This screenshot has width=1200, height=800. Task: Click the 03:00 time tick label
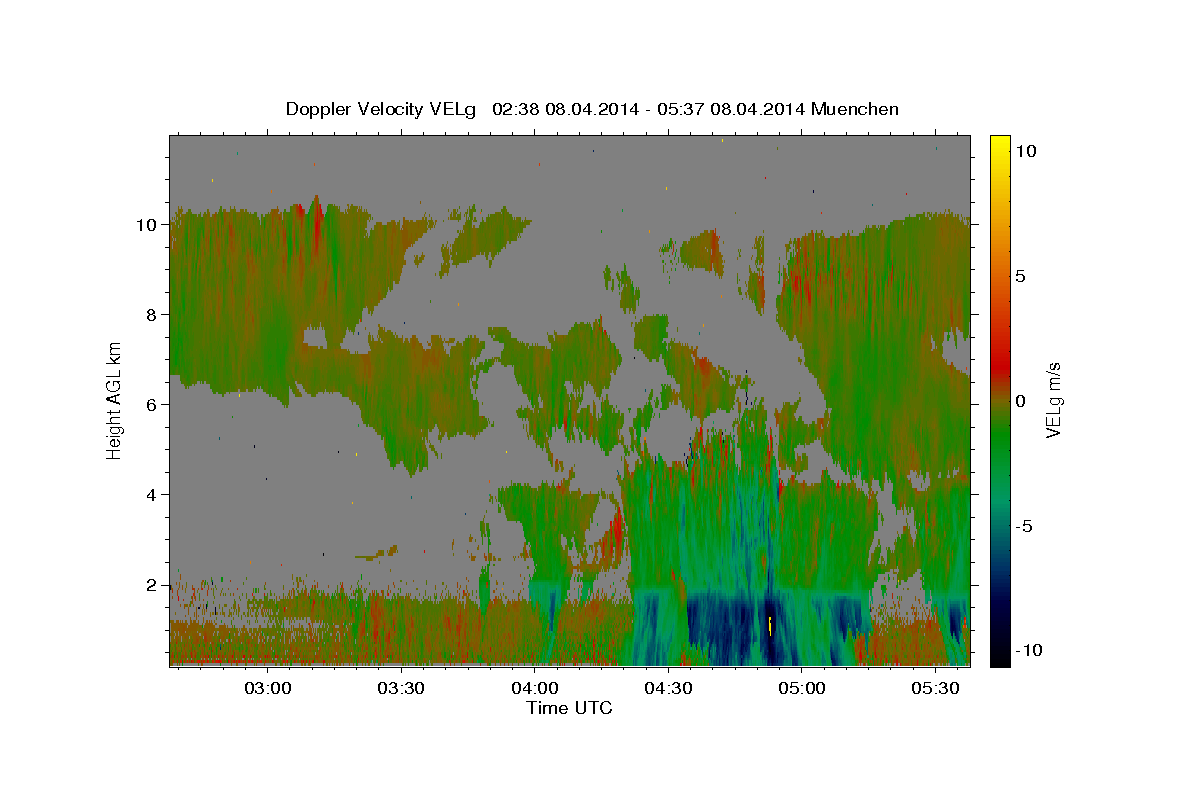268,688
